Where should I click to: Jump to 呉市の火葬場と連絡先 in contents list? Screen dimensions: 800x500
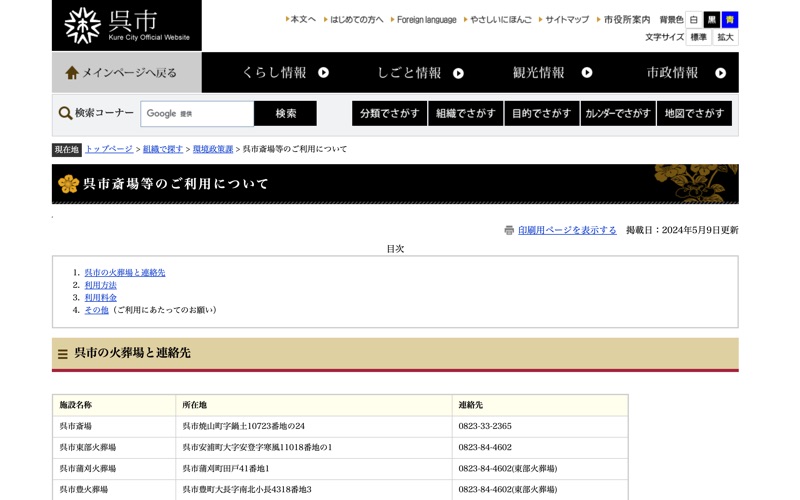124,272
